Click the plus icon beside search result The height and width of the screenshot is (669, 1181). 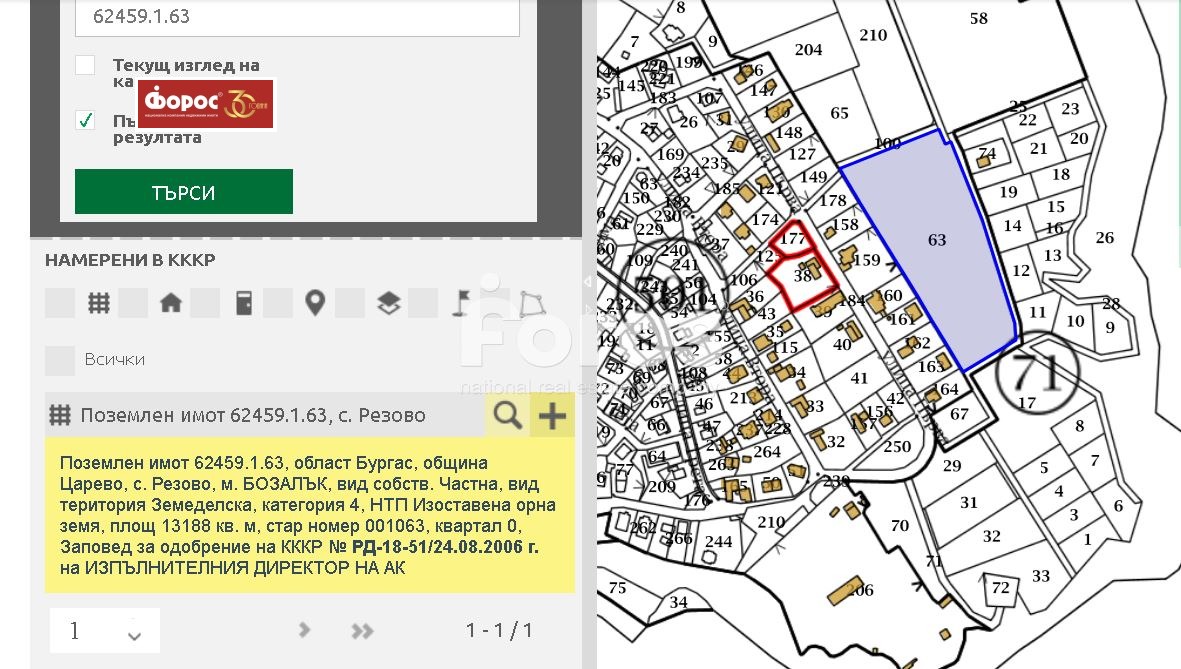(552, 415)
